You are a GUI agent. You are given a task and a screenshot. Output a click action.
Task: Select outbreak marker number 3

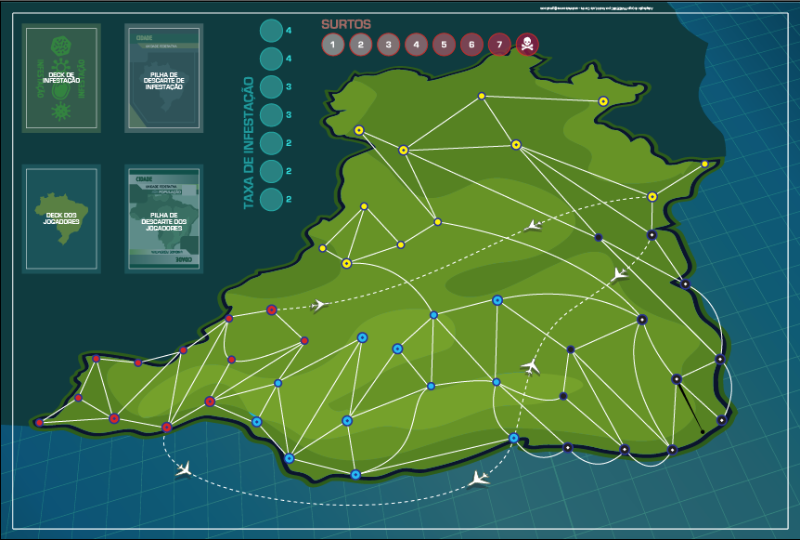pos(388,44)
